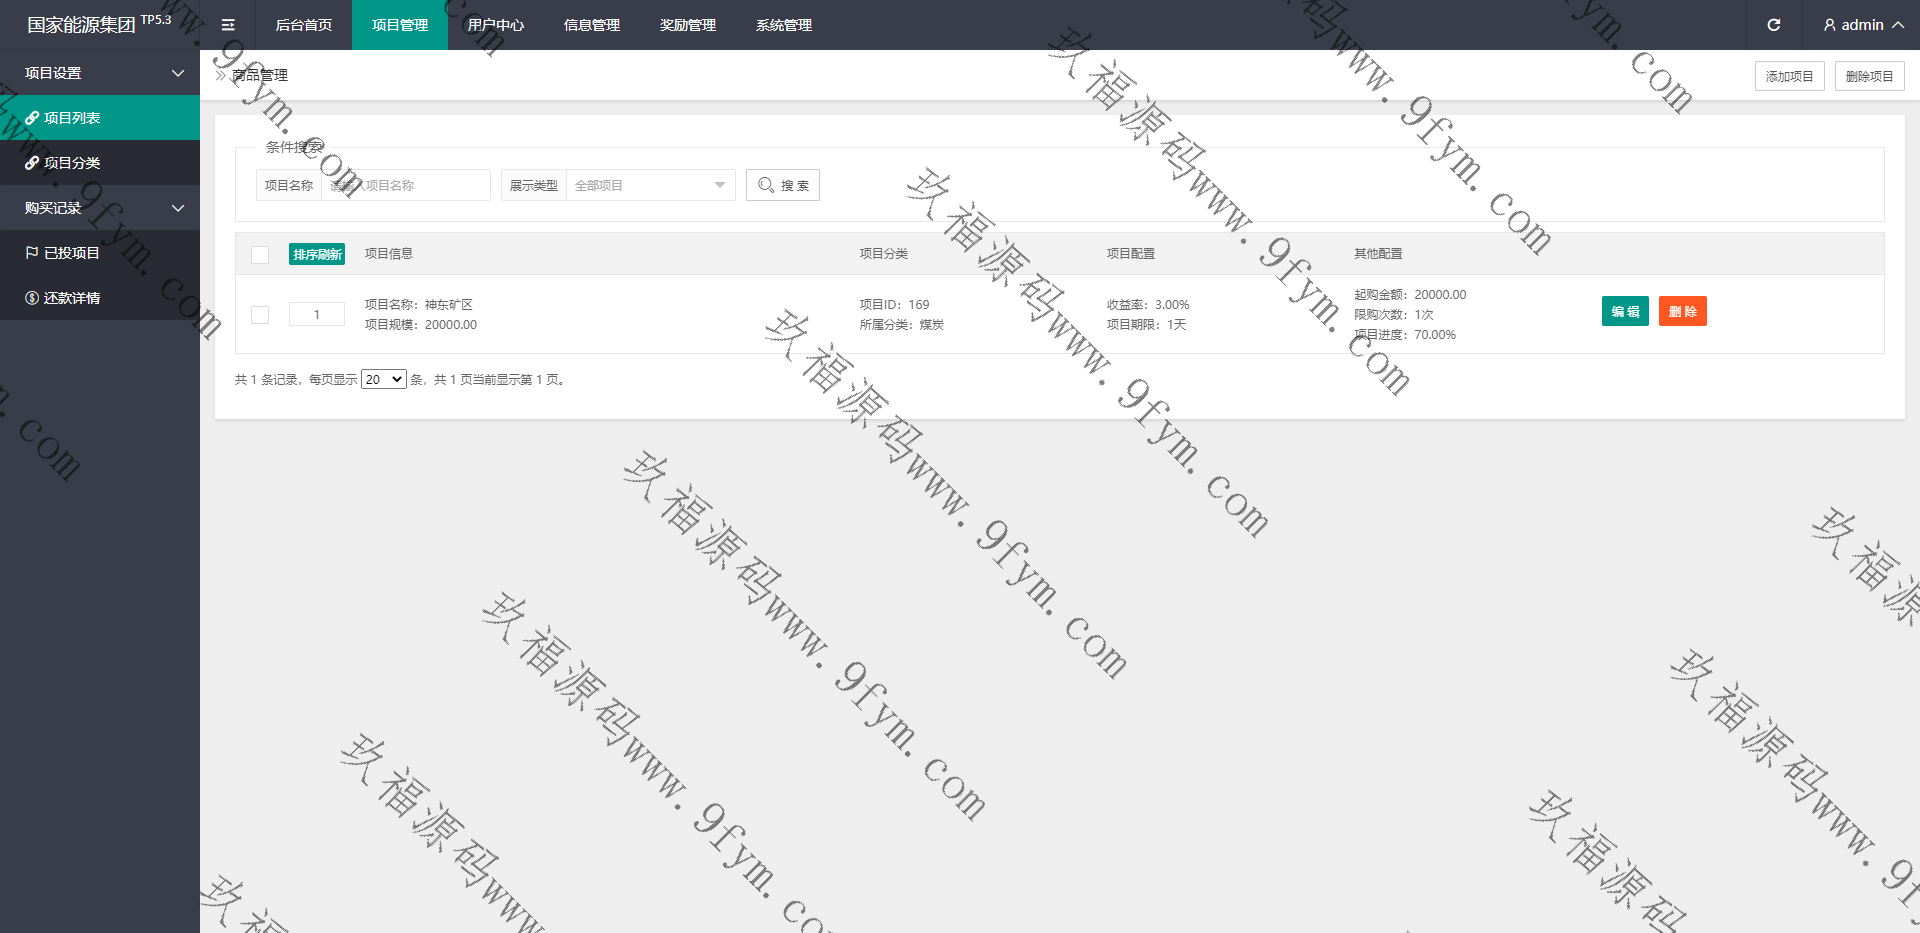Click coin icon beside 还款详情
Viewport: 1920px width, 933px height.
(32, 298)
